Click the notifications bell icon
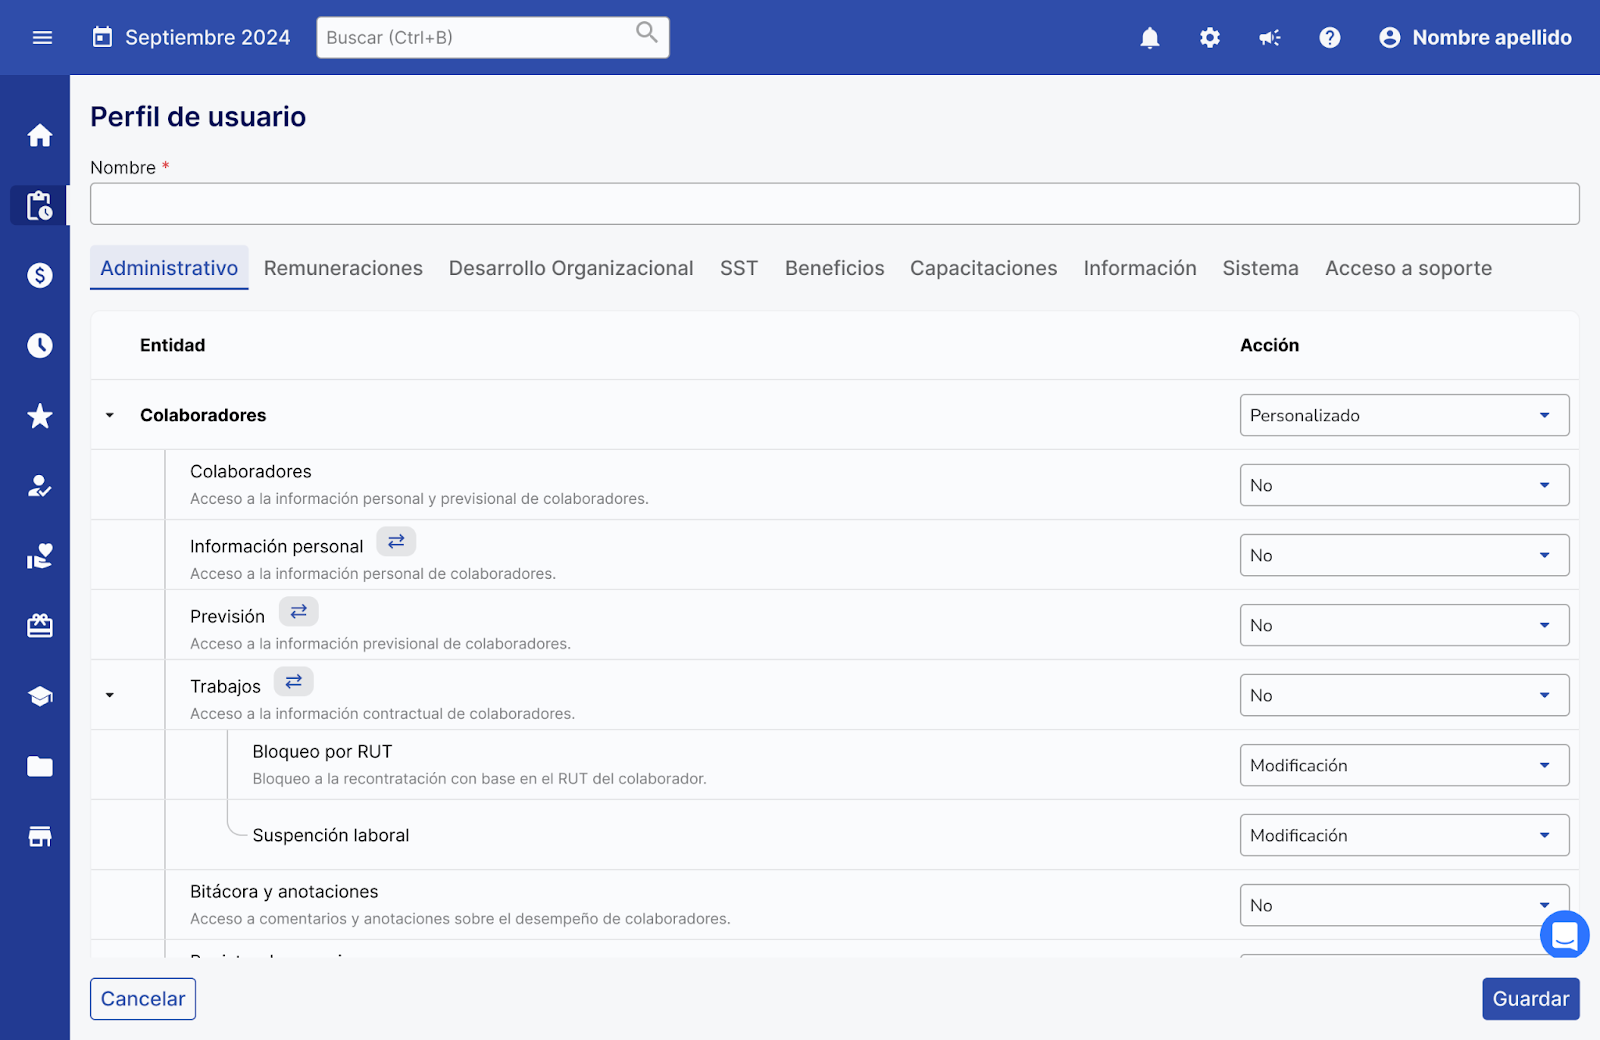The width and height of the screenshot is (1600, 1040). [x=1150, y=38]
